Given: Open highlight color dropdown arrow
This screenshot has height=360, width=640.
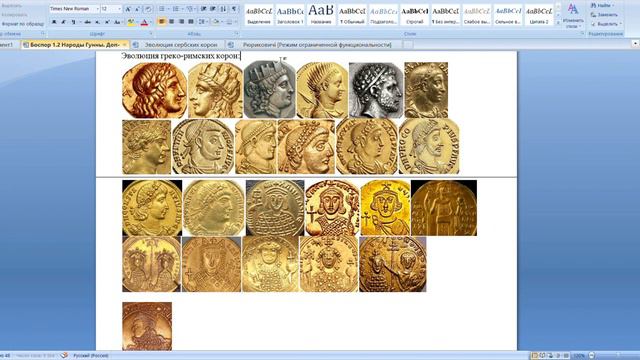Looking at the screenshot, I should click(137, 22).
